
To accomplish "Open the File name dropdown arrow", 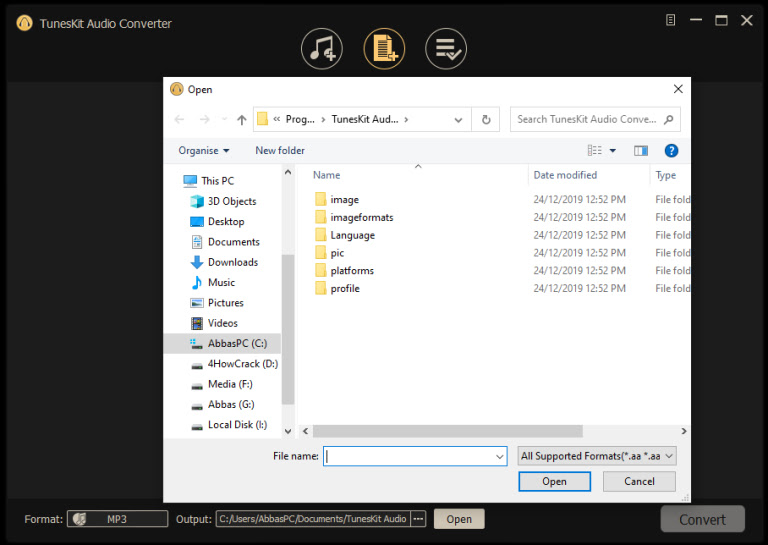I will (x=500, y=456).
